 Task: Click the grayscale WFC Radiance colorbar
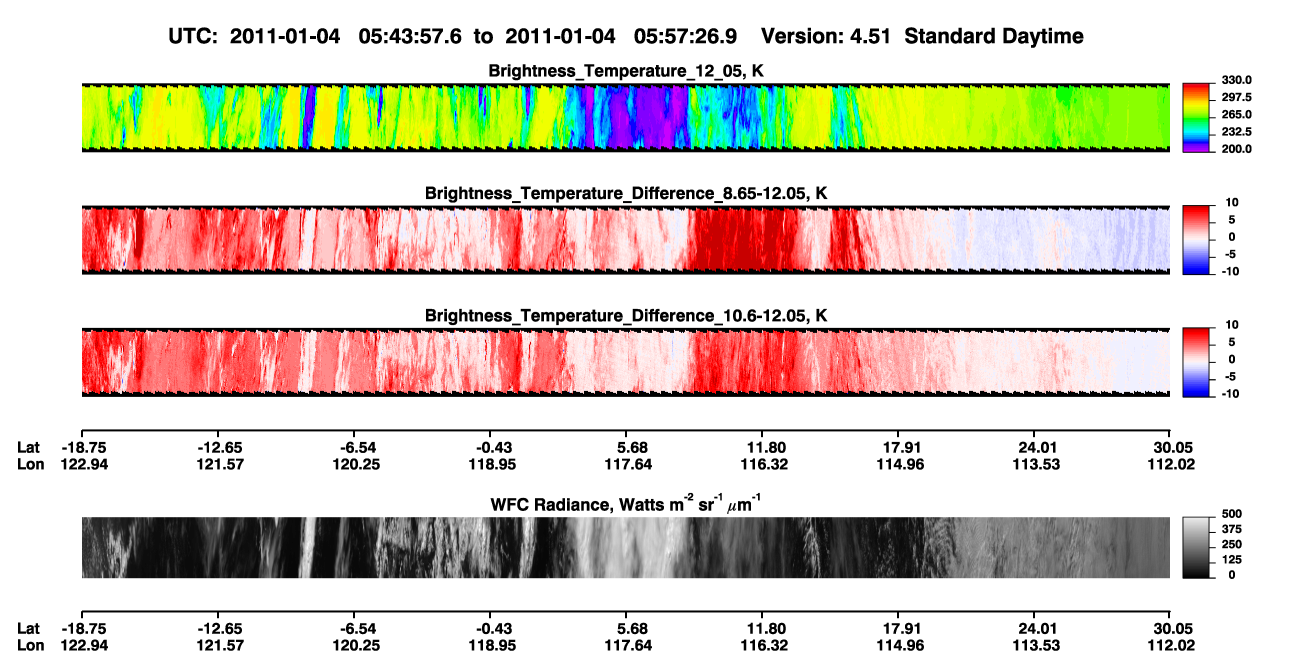click(1195, 546)
